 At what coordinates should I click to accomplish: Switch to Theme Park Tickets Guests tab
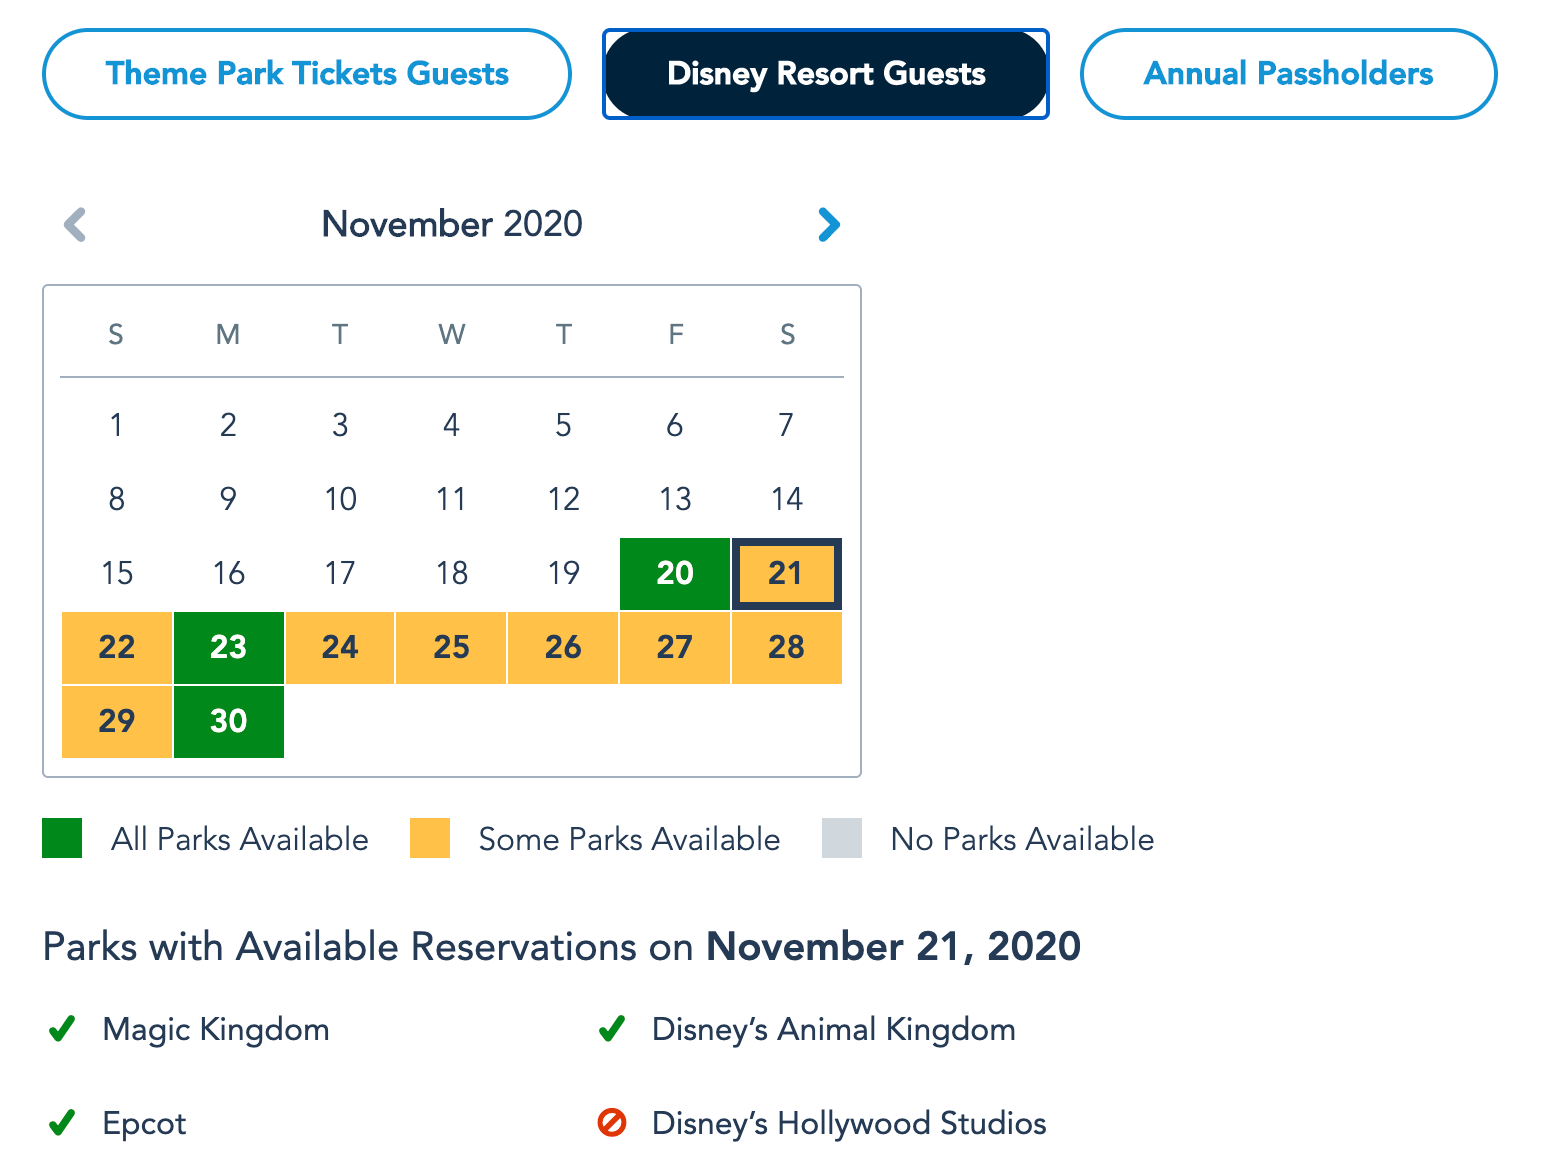click(x=307, y=74)
